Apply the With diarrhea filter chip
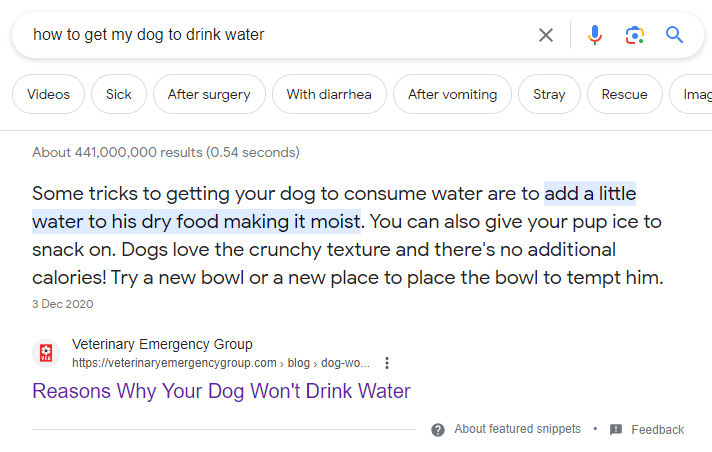Image resolution: width=712 pixels, height=452 pixels. click(329, 95)
